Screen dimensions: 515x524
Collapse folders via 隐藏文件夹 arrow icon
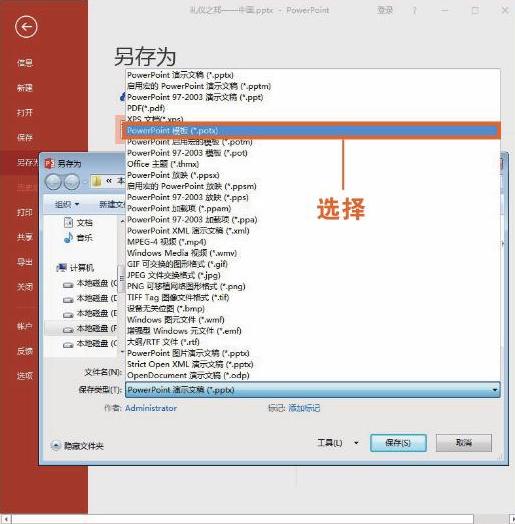pyautogui.click(x=55, y=445)
